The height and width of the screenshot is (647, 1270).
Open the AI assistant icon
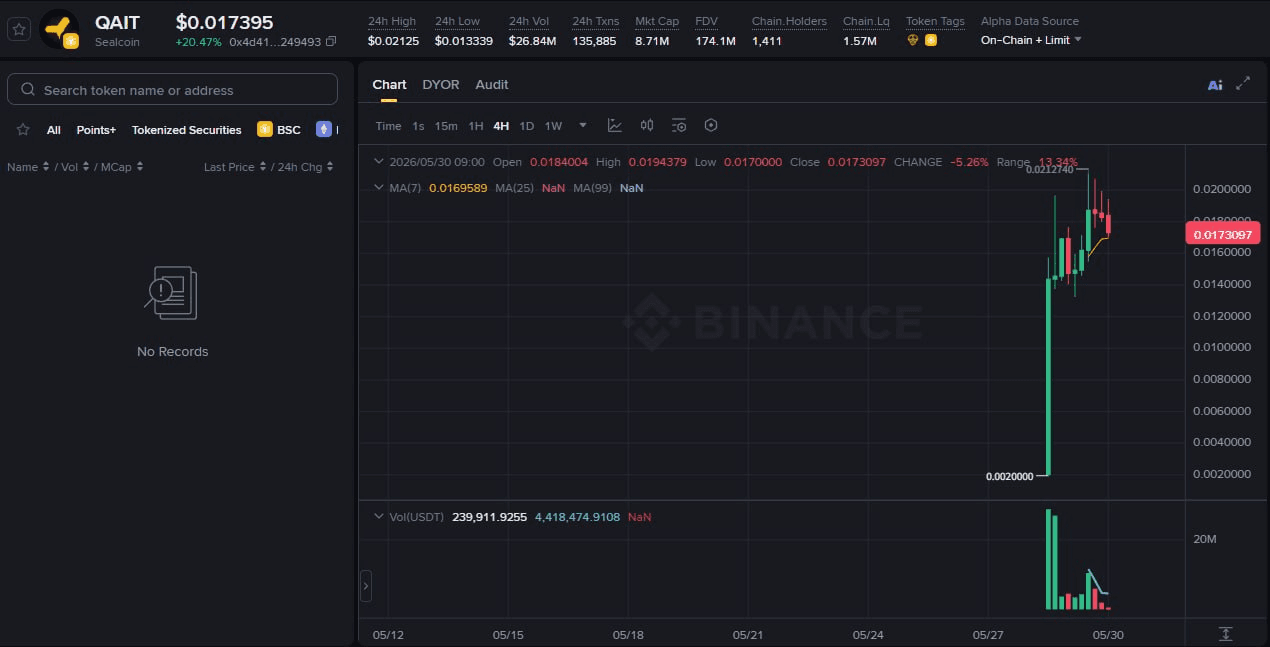[1215, 85]
